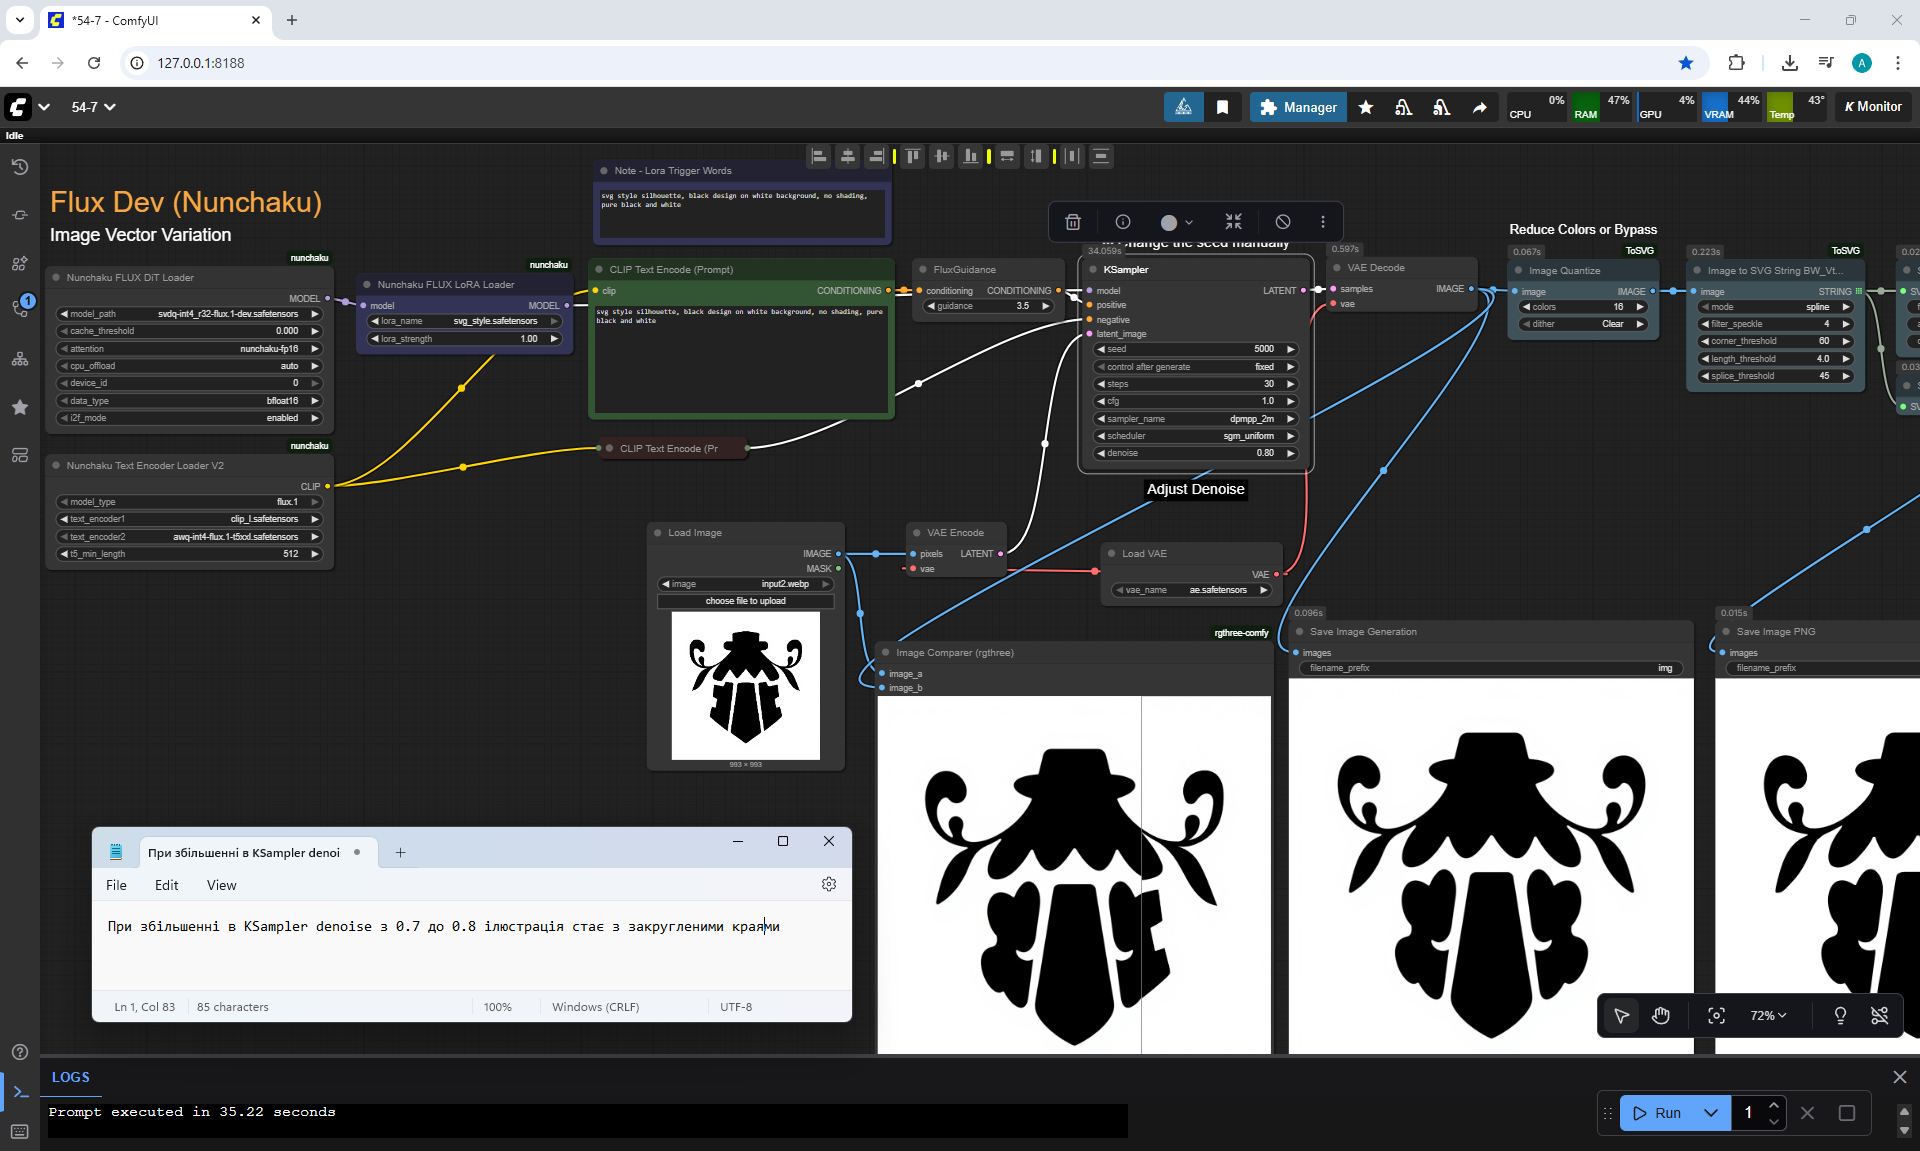
Task: Toggle link visibility icon in canvas toolbar
Action: 1880,1016
